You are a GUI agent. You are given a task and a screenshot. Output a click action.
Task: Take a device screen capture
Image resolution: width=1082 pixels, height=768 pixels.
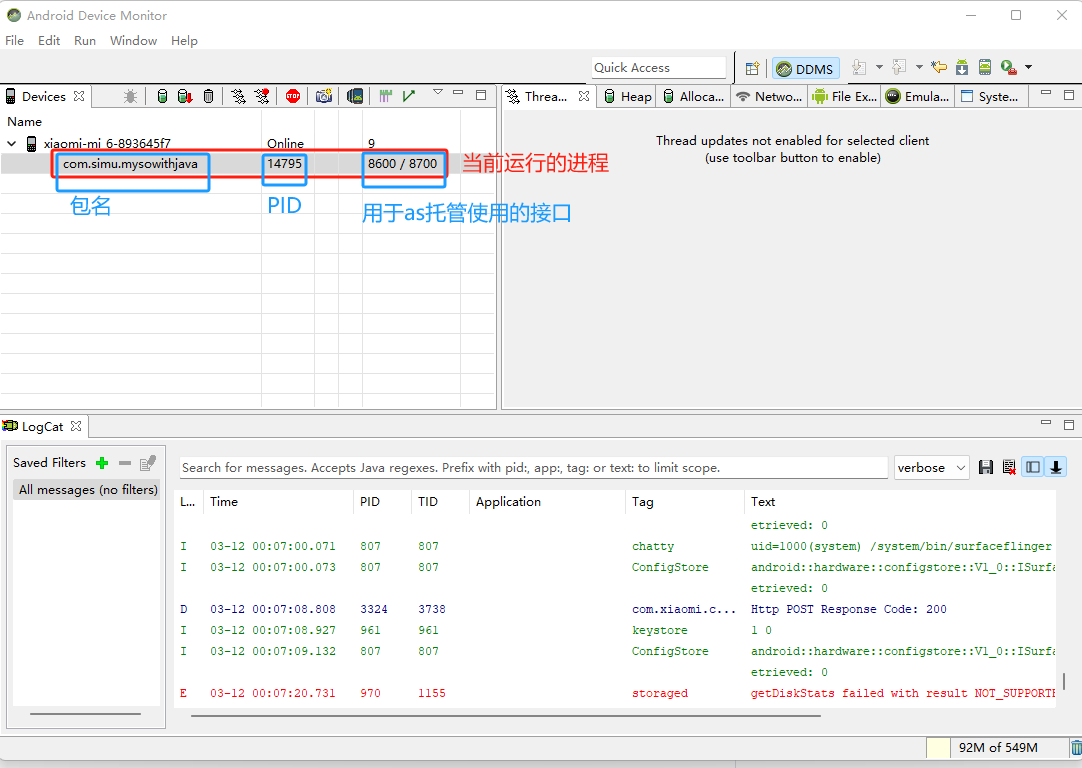pos(324,97)
